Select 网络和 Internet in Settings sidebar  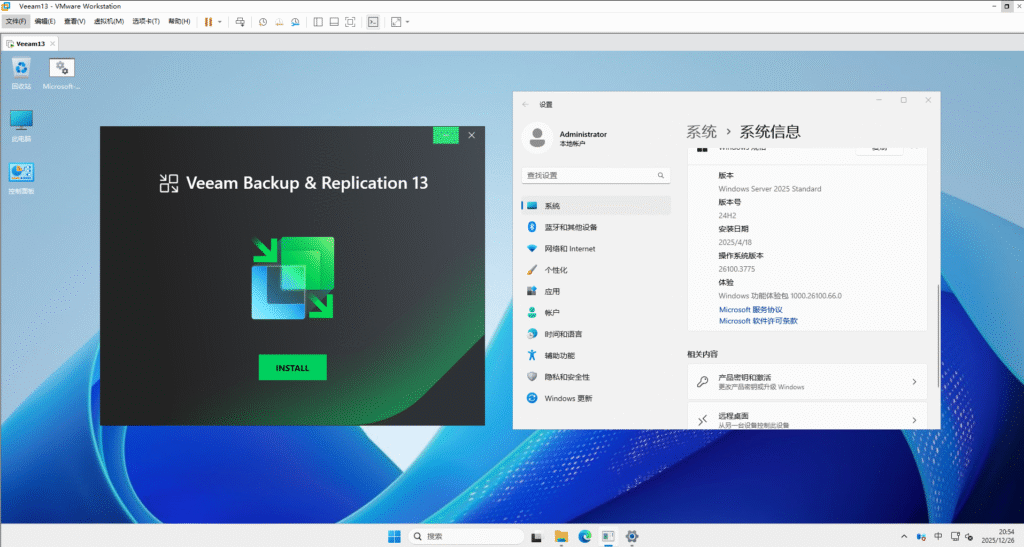[569, 248]
